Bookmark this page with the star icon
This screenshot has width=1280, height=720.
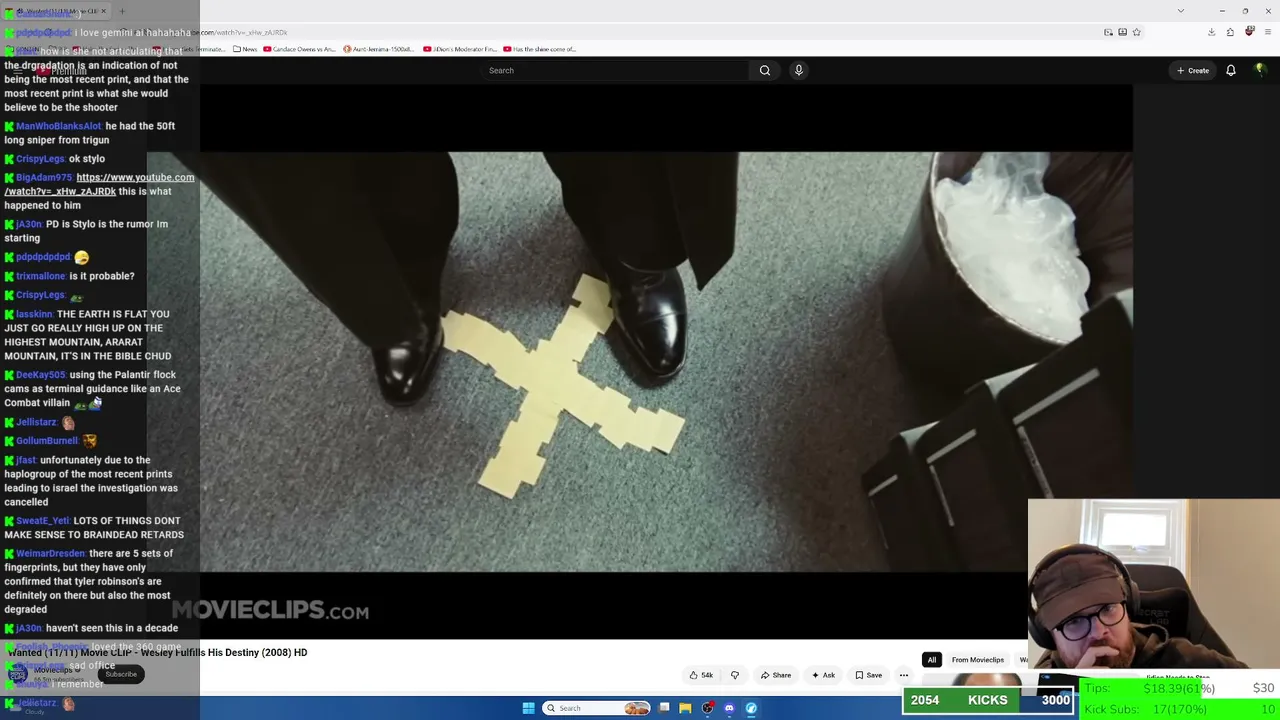[1137, 32]
